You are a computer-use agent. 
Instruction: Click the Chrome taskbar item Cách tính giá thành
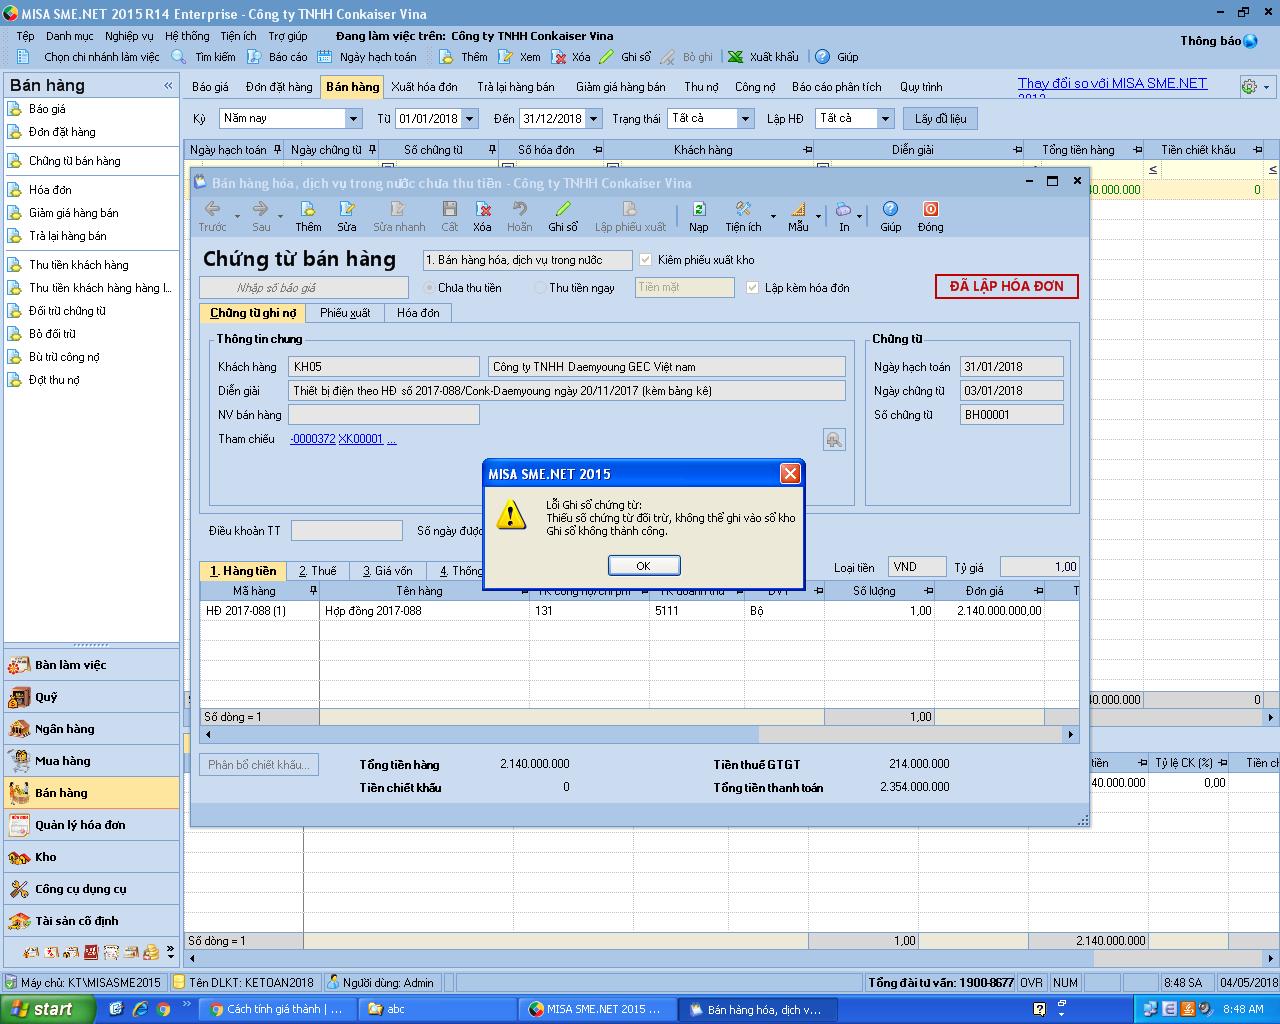275,1009
